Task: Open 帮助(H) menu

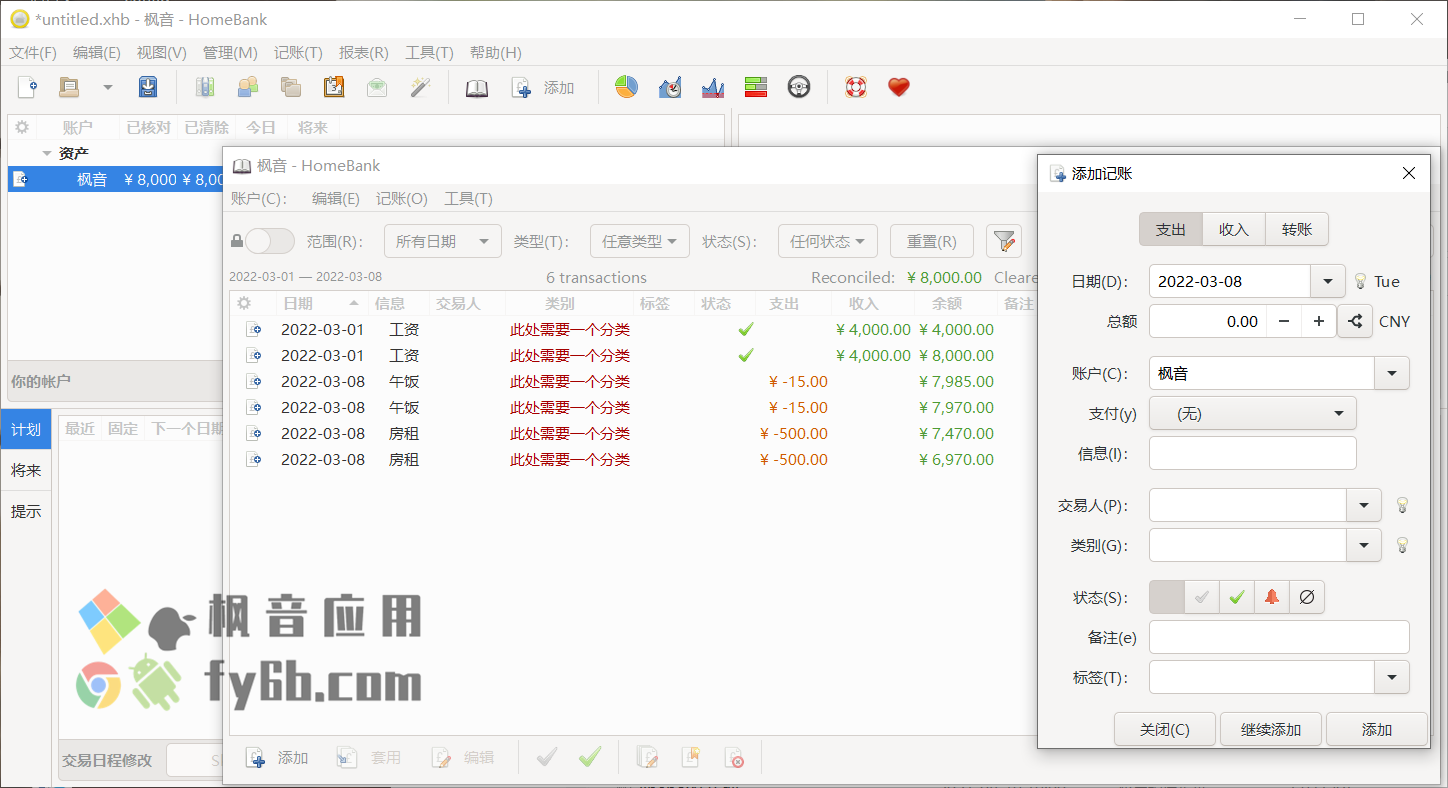Action: click(496, 53)
